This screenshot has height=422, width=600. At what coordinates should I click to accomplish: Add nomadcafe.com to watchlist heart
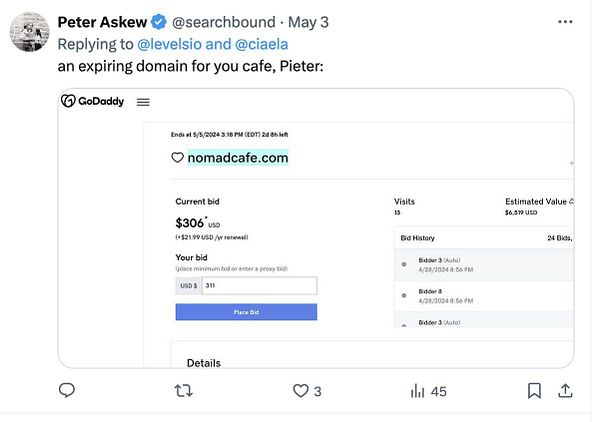[x=178, y=158]
